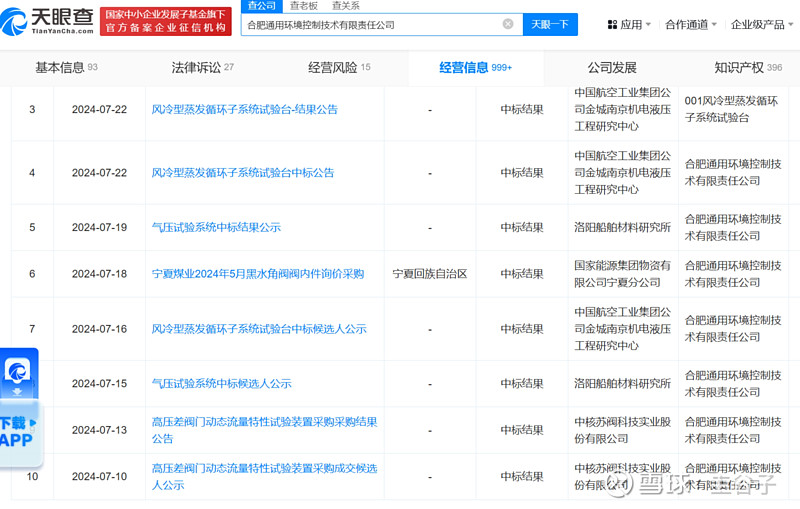Viewport: 800px width, 509px height.
Task: Click the official credit agency red banner
Action: click(165, 21)
